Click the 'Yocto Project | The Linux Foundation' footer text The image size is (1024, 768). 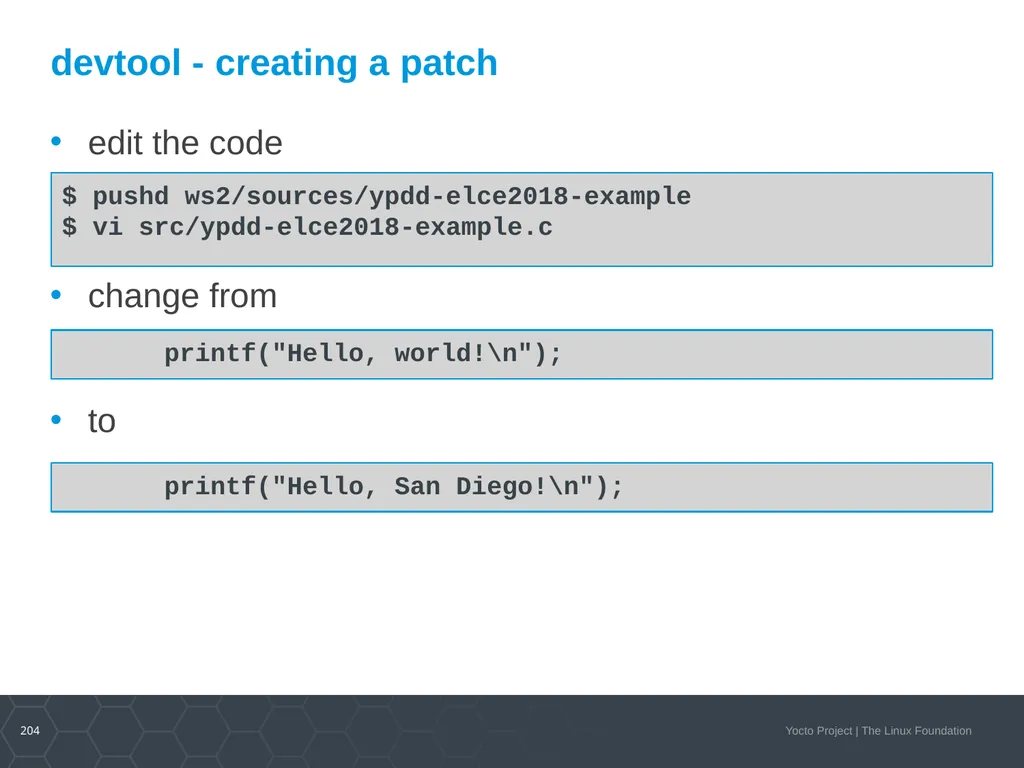pyautogui.click(x=878, y=731)
